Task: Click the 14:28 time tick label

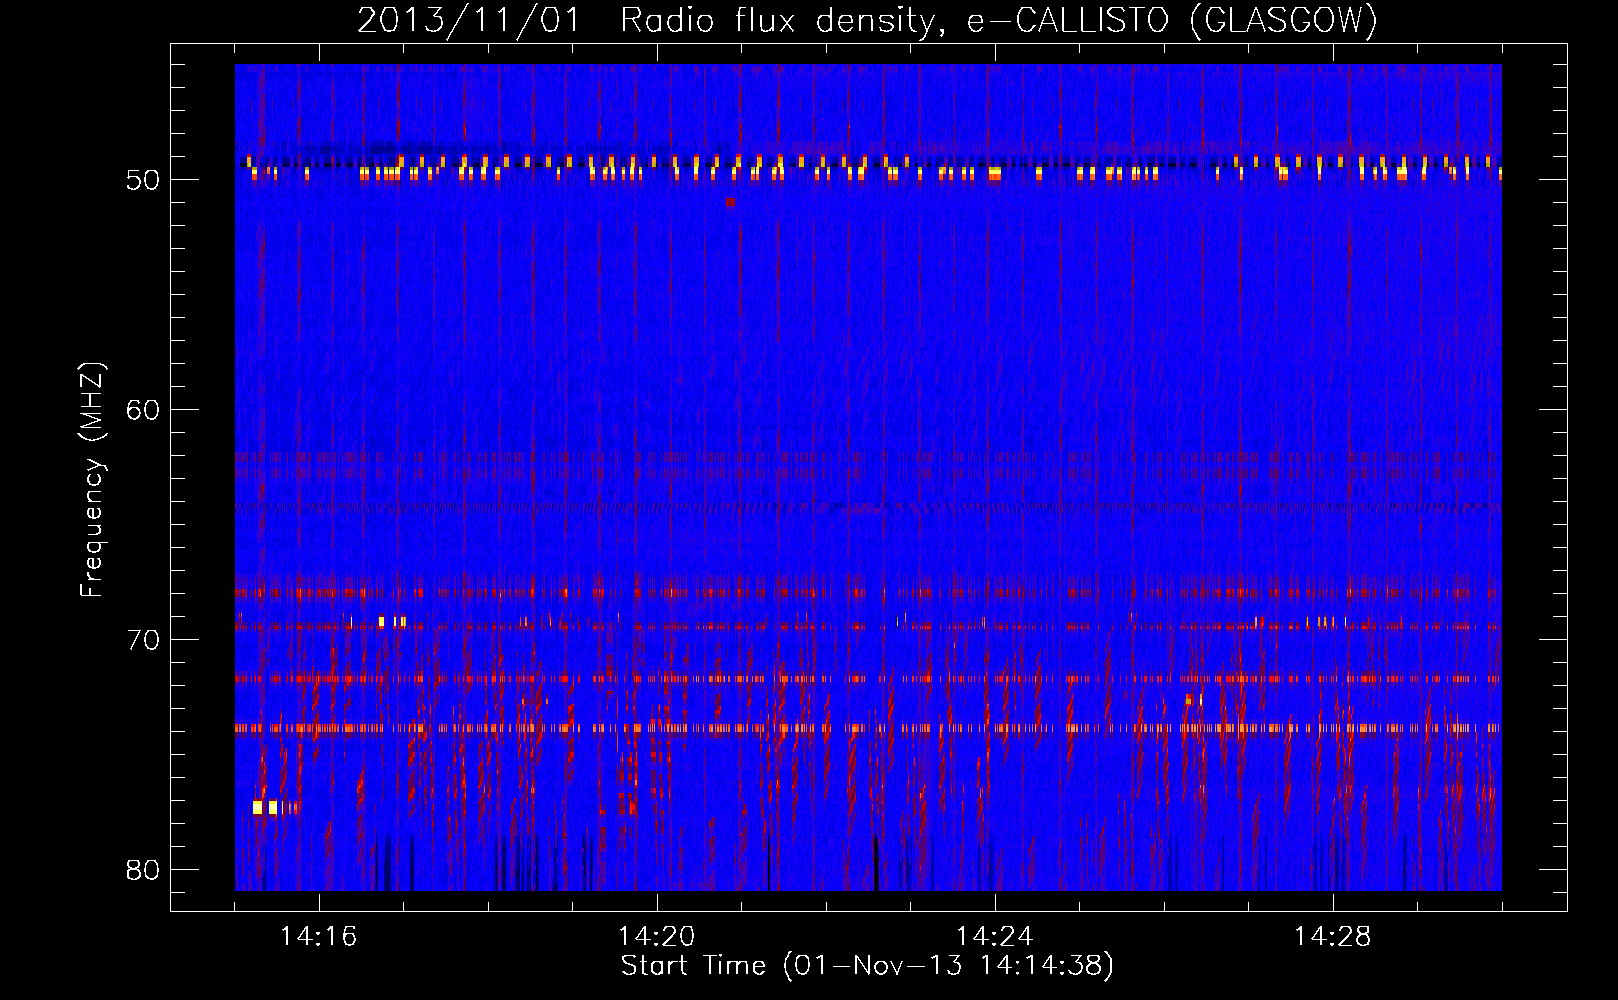Action: (x=1333, y=937)
